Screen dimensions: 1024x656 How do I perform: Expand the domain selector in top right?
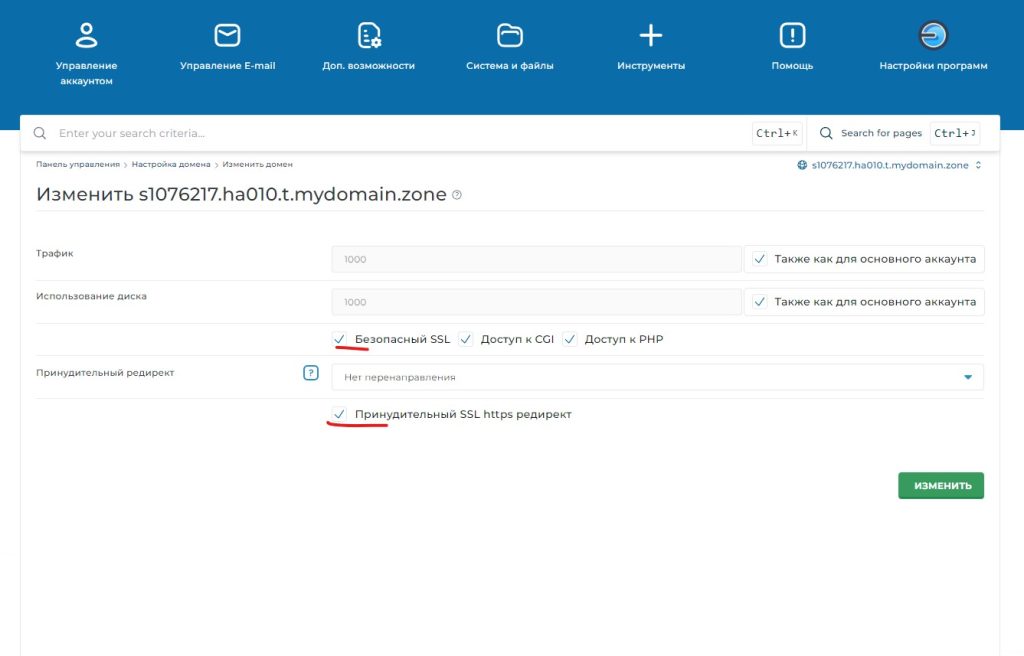click(x=890, y=165)
